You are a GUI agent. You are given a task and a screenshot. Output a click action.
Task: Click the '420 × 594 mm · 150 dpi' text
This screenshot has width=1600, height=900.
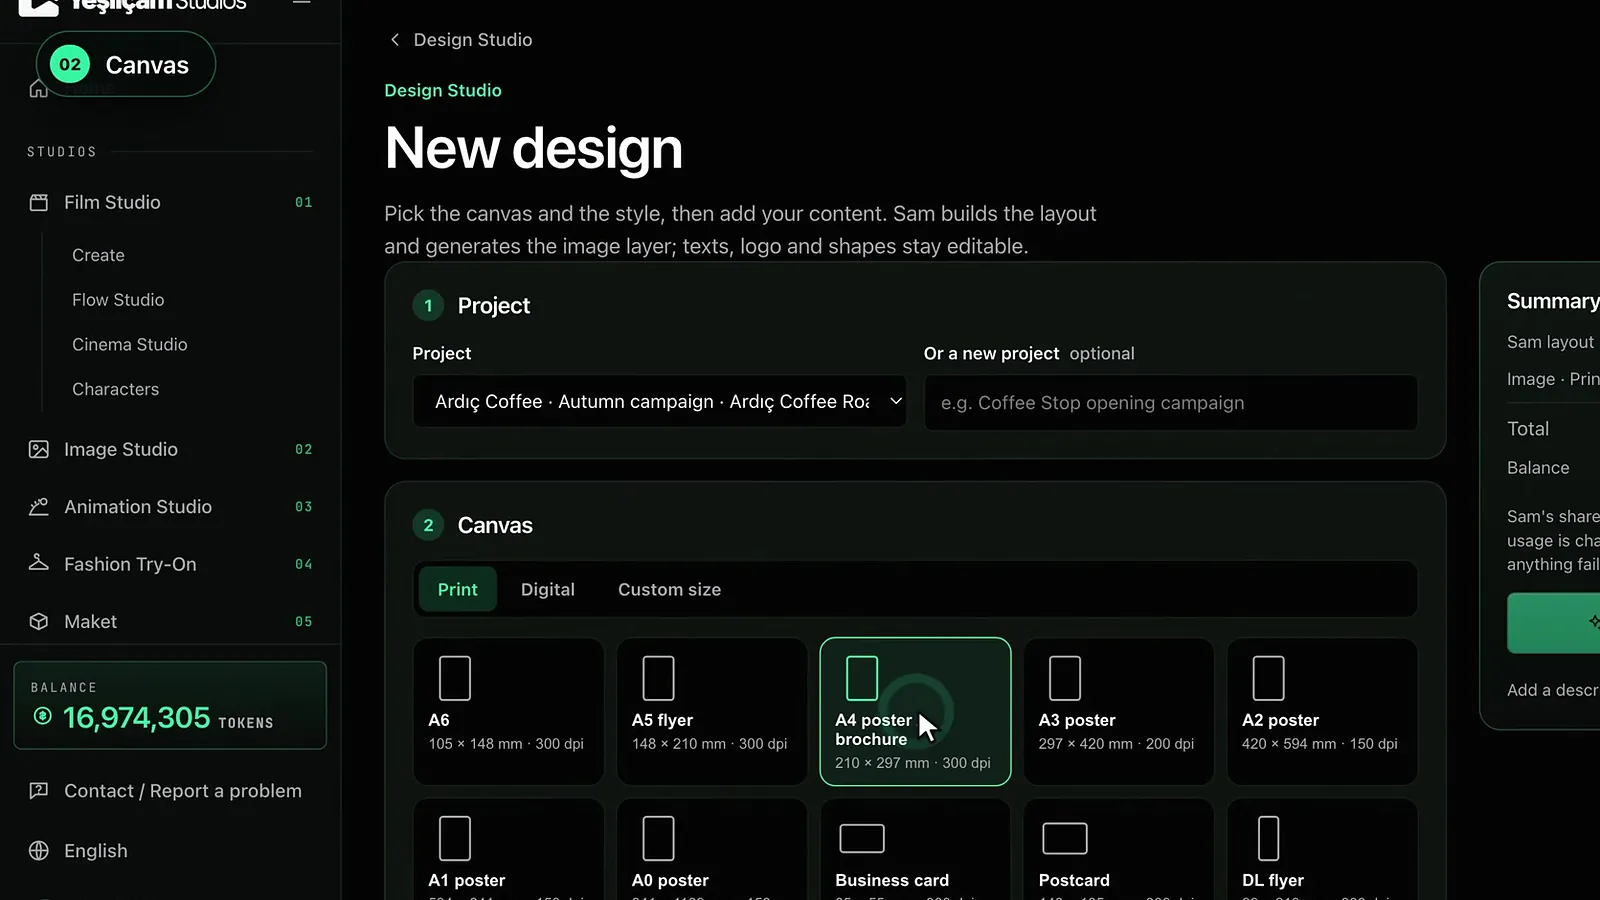pos(1319,743)
